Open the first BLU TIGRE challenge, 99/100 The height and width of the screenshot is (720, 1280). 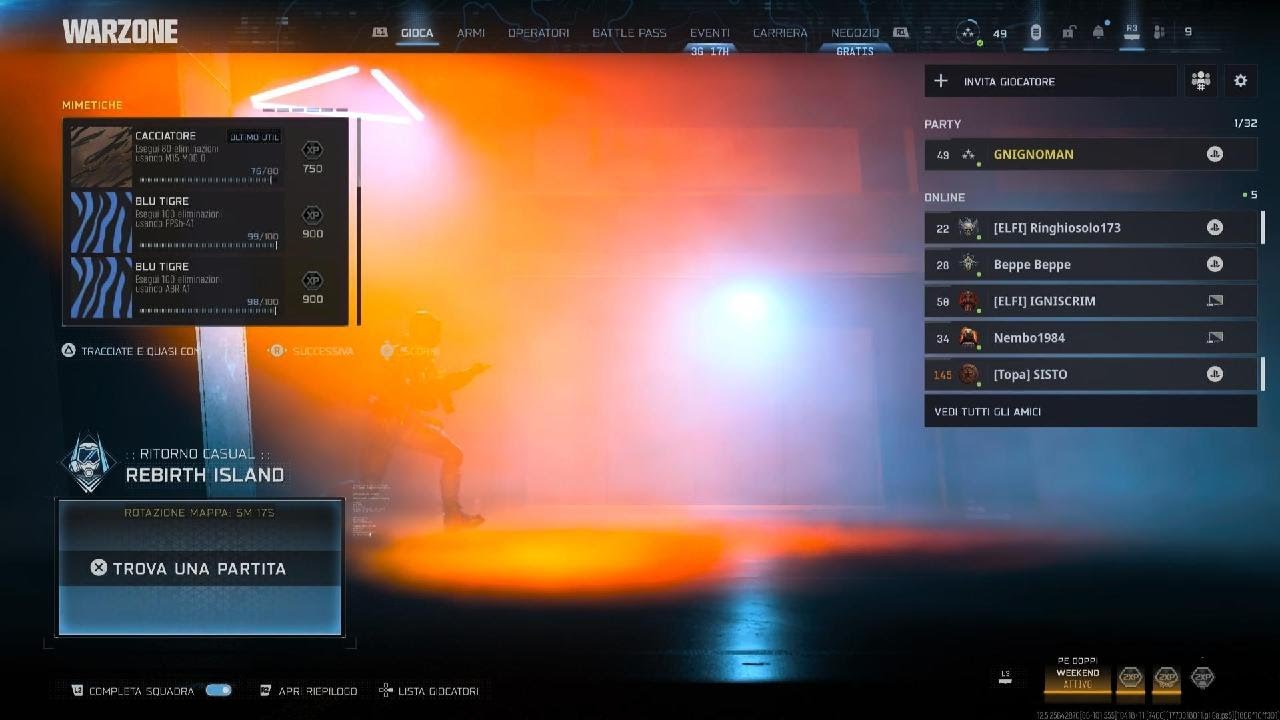[x=206, y=222]
